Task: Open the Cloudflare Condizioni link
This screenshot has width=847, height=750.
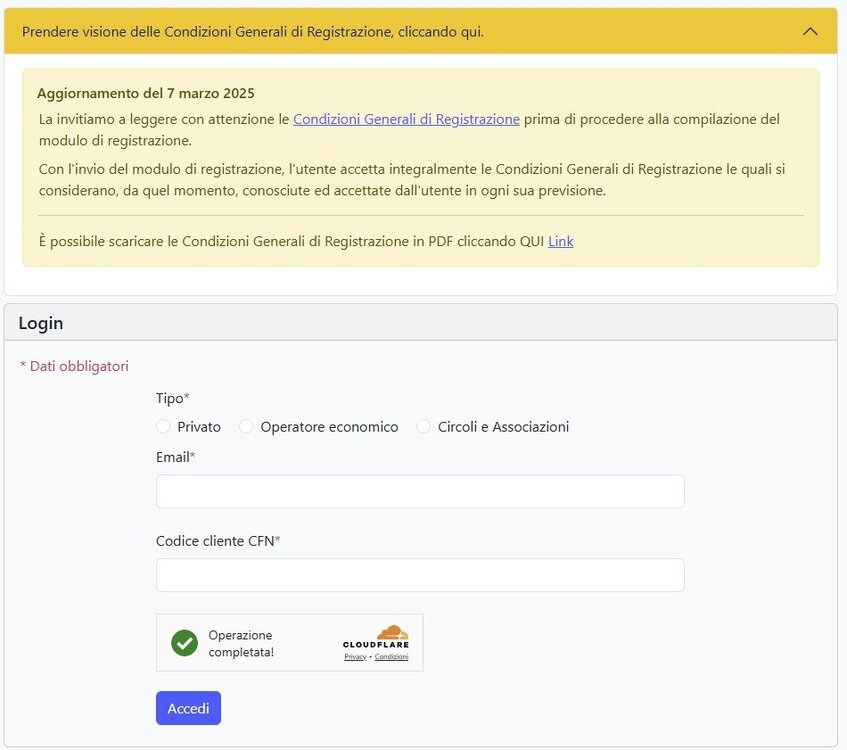Action: (391, 657)
